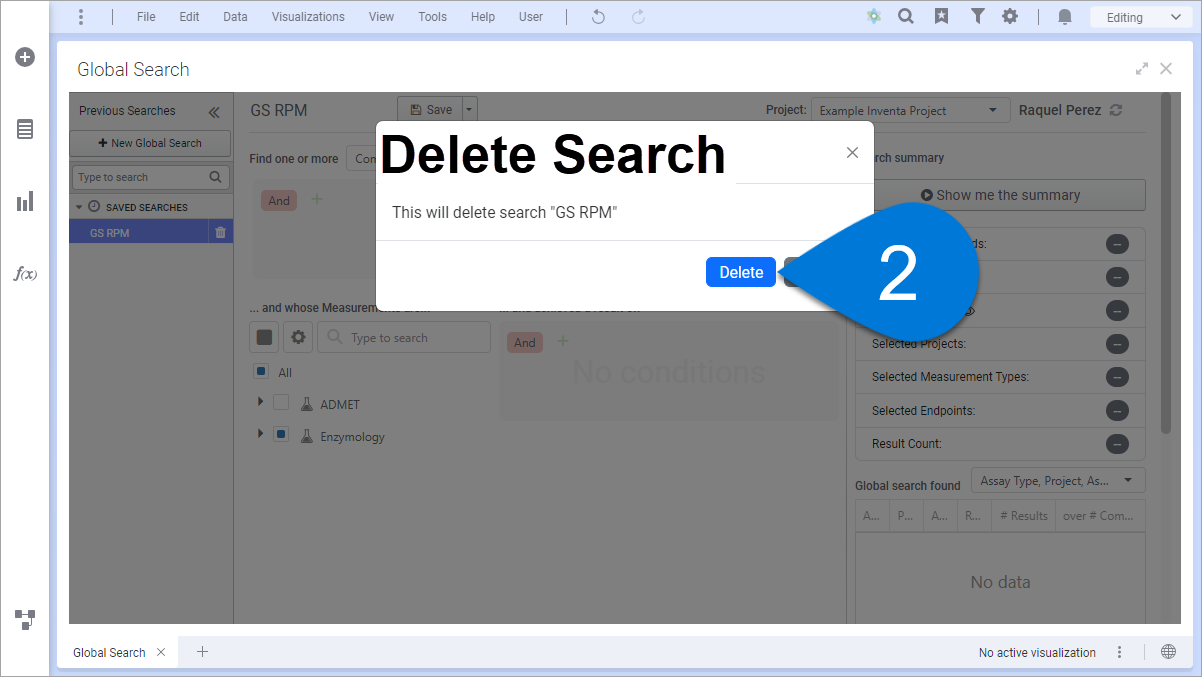Click the measurement search field
The image size is (1202, 677).
coord(404,338)
